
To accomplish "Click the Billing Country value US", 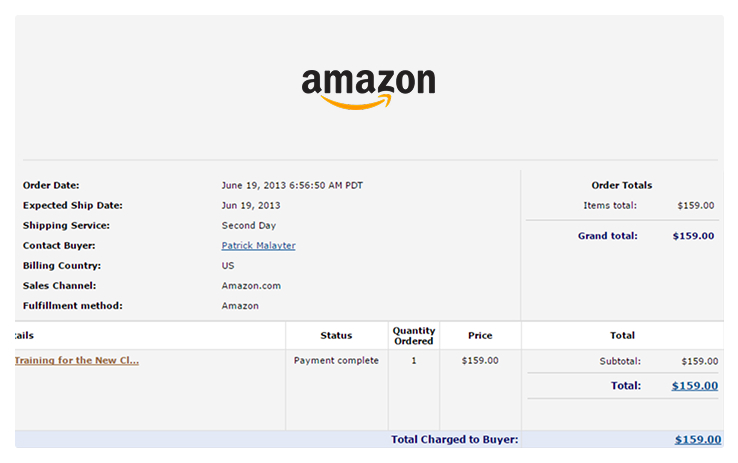I will point(228,266).
